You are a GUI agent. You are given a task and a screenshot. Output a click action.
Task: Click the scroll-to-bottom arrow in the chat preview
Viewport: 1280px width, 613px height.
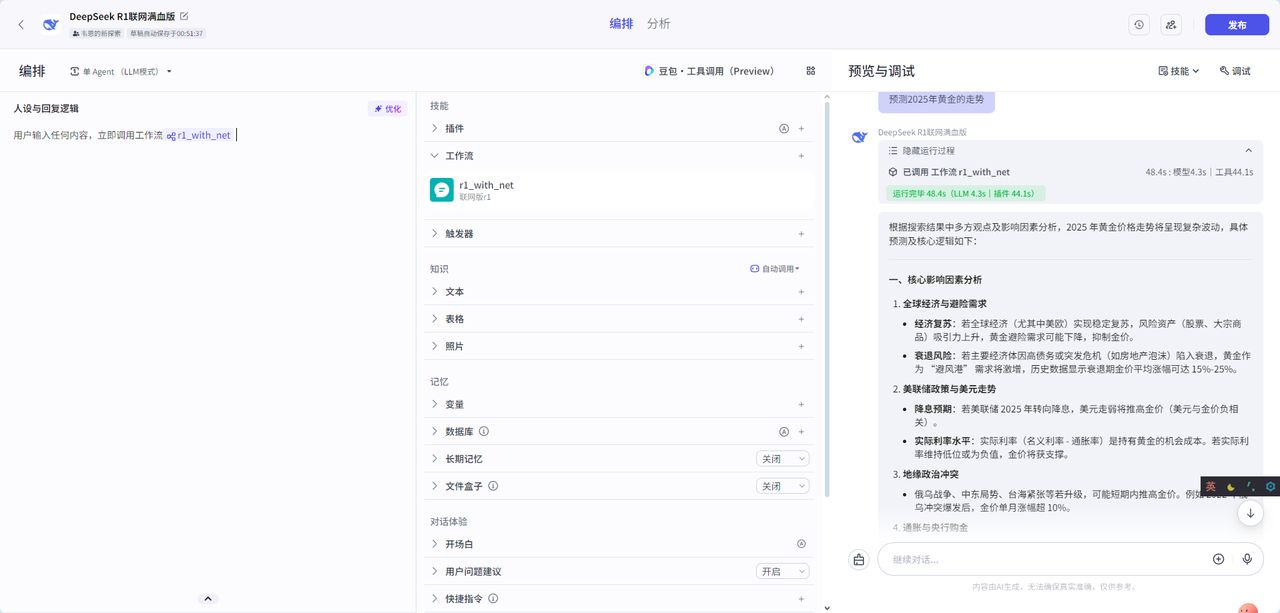click(1250, 513)
